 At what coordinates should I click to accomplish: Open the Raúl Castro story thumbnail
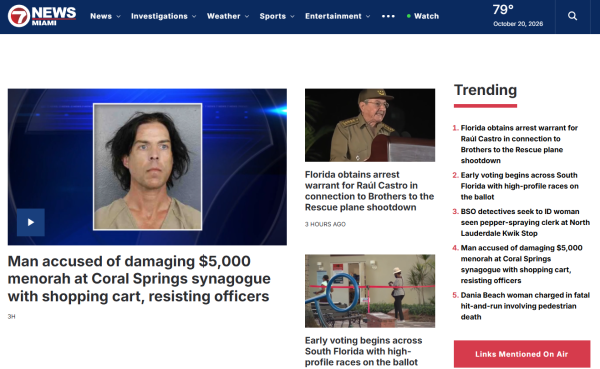[370, 125]
